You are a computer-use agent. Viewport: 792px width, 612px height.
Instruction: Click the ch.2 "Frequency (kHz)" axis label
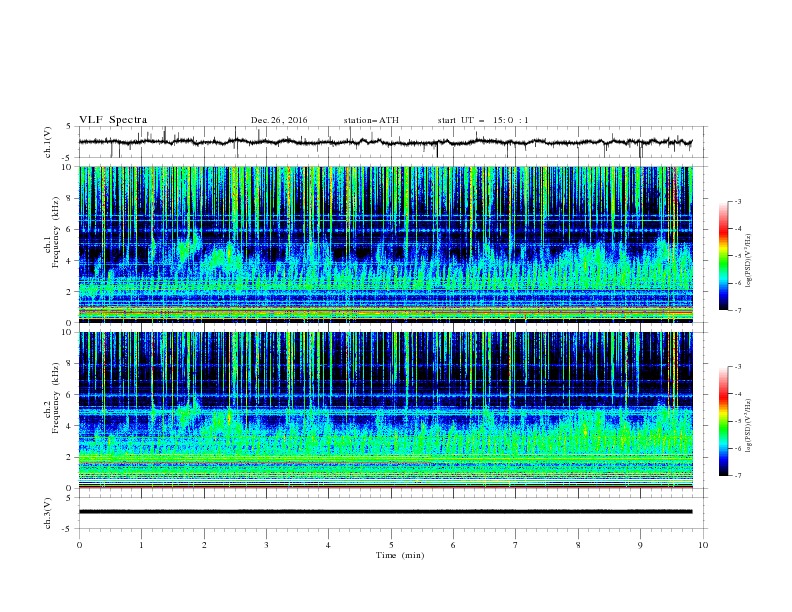(x=56, y=398)
